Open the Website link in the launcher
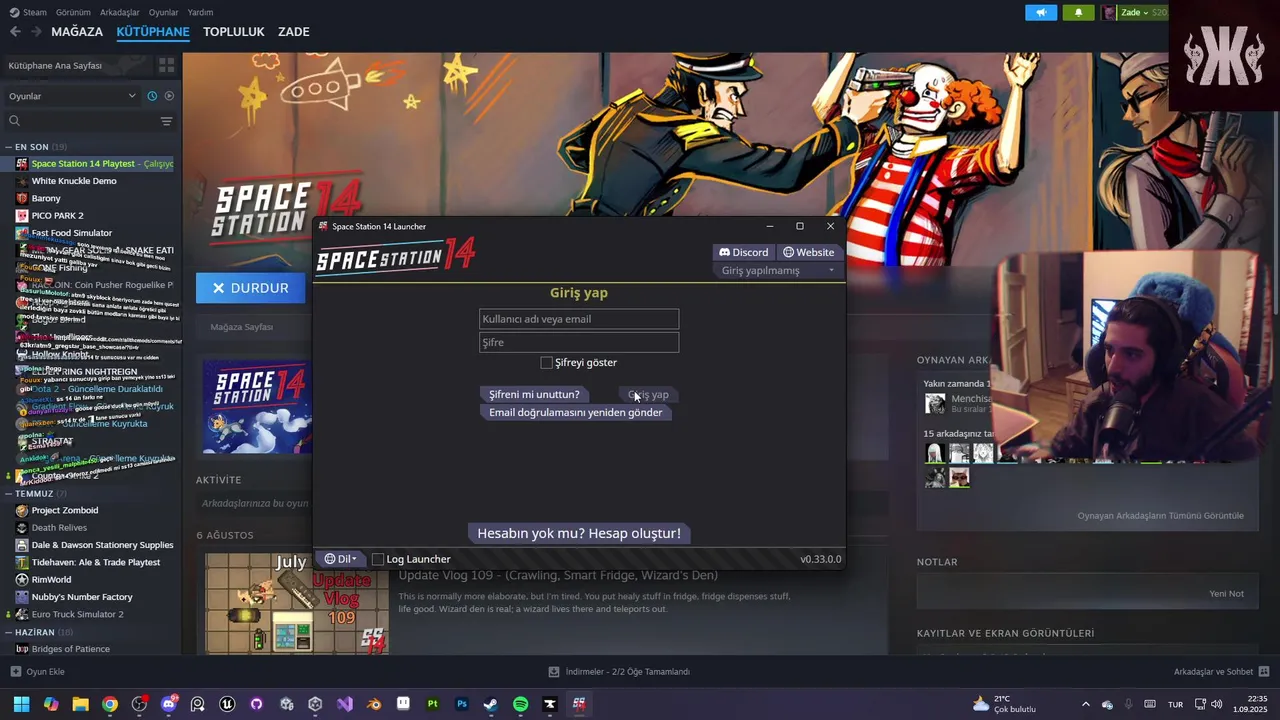Viewport: 1280px width, 720px height. click(x=808, y=252)
